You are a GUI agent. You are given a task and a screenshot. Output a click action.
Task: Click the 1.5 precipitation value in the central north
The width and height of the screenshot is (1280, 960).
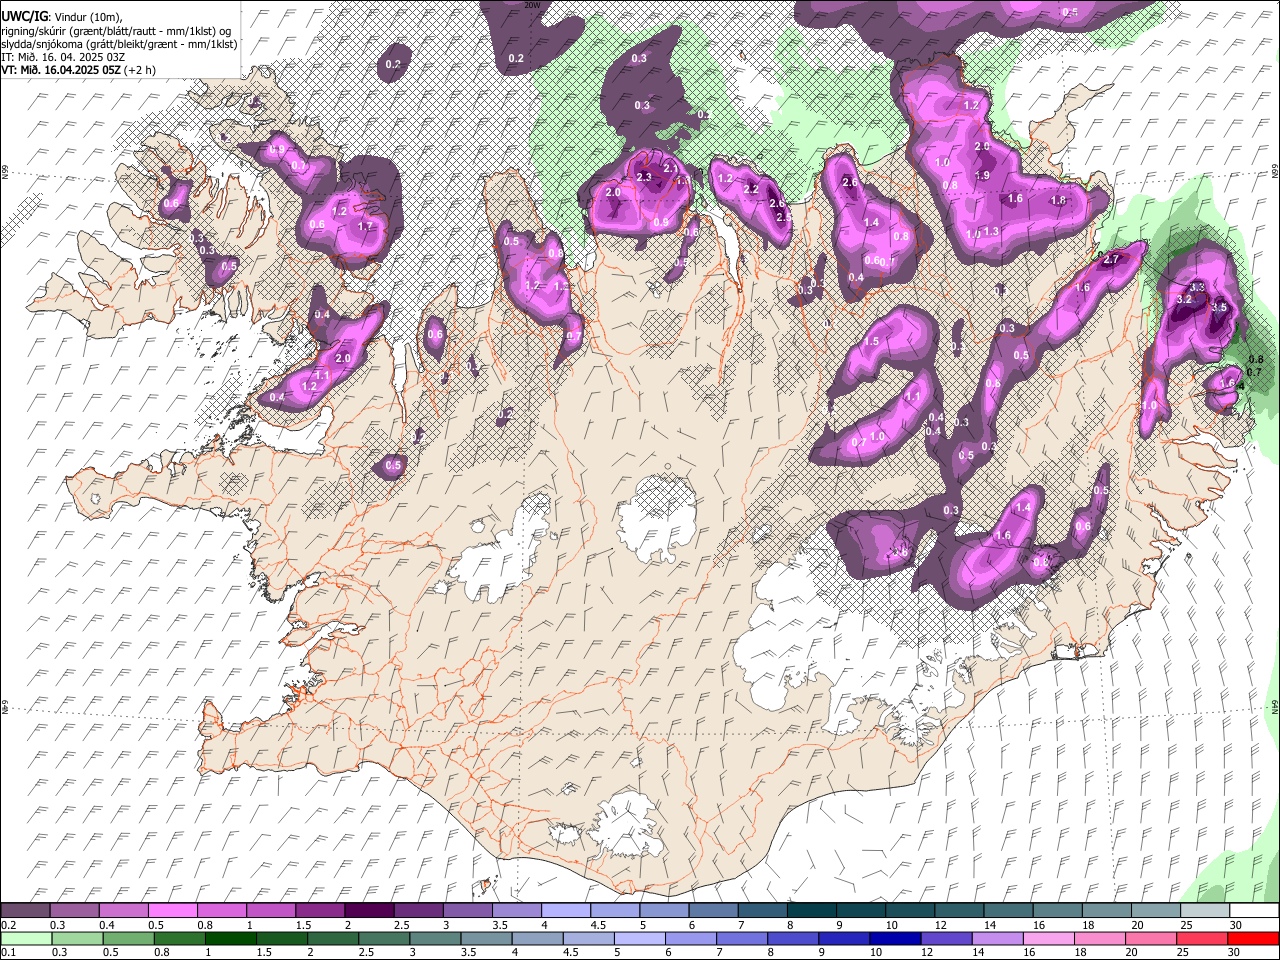(x=871, y=342)
